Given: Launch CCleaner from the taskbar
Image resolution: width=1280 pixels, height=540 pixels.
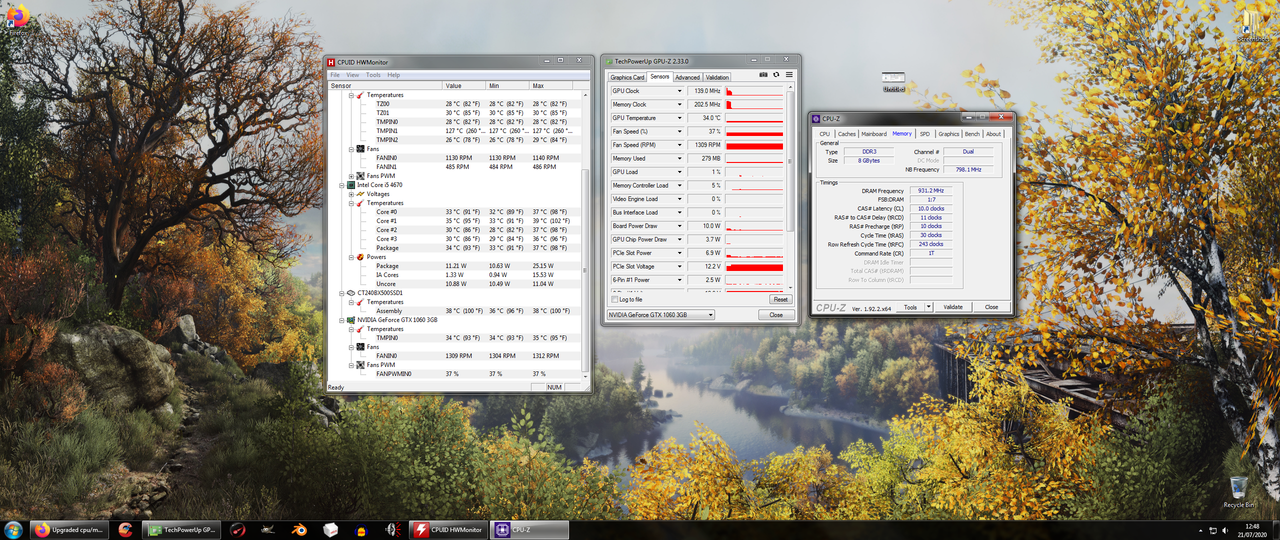Looking at the screenshot, I should [125, 530].
